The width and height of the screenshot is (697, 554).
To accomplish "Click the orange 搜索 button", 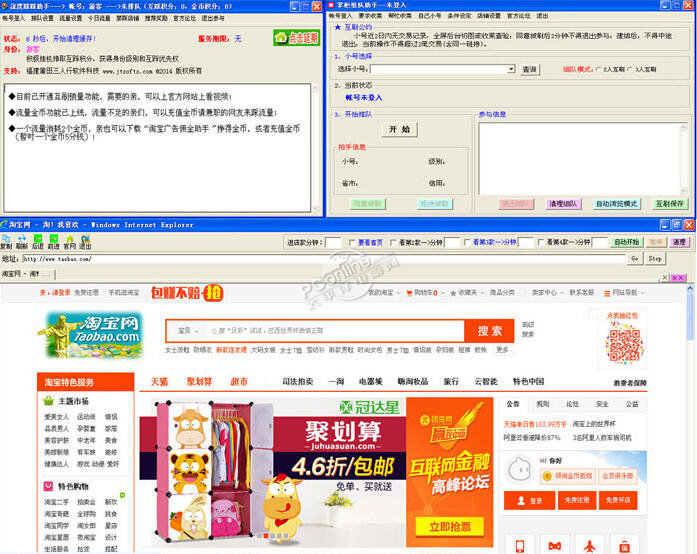I will pos(489,331).
